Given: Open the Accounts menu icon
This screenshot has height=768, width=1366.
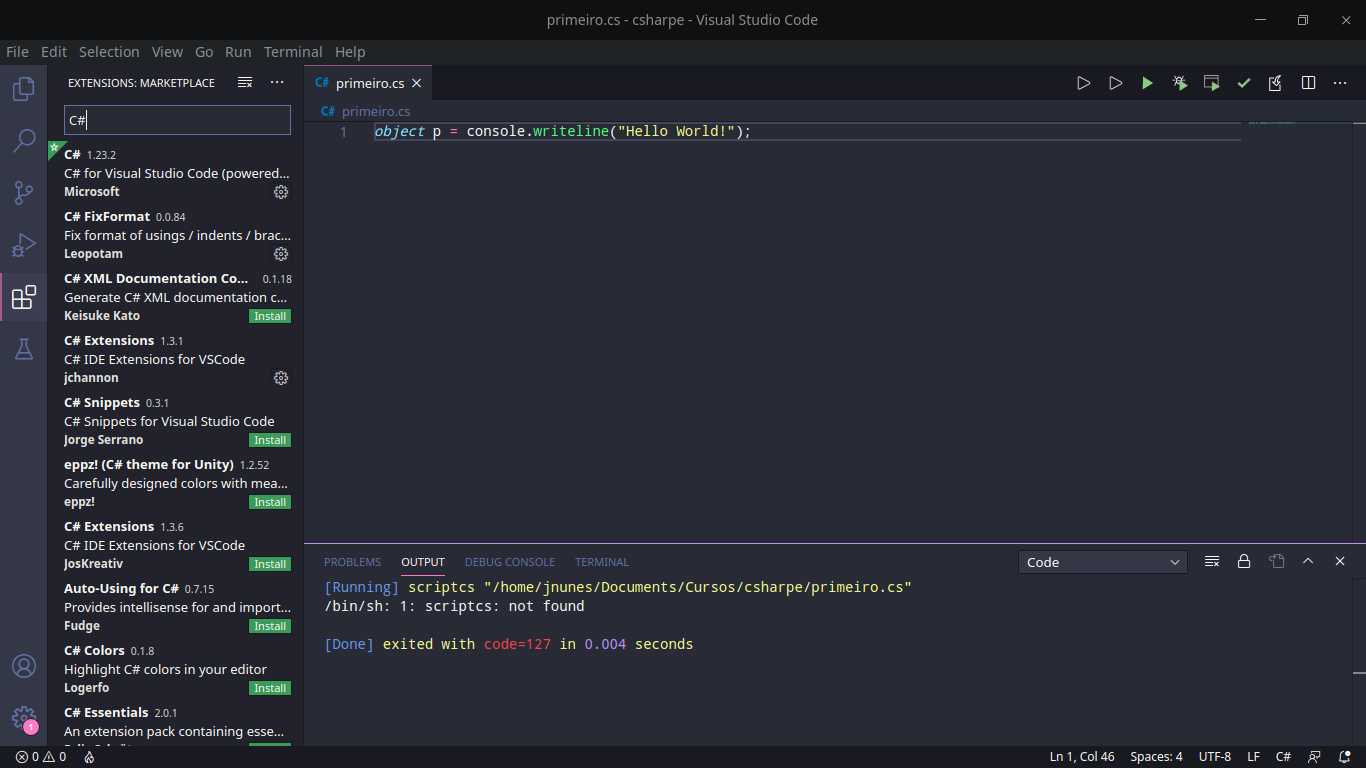Looking at the screenshot, I should pos(24,666).
